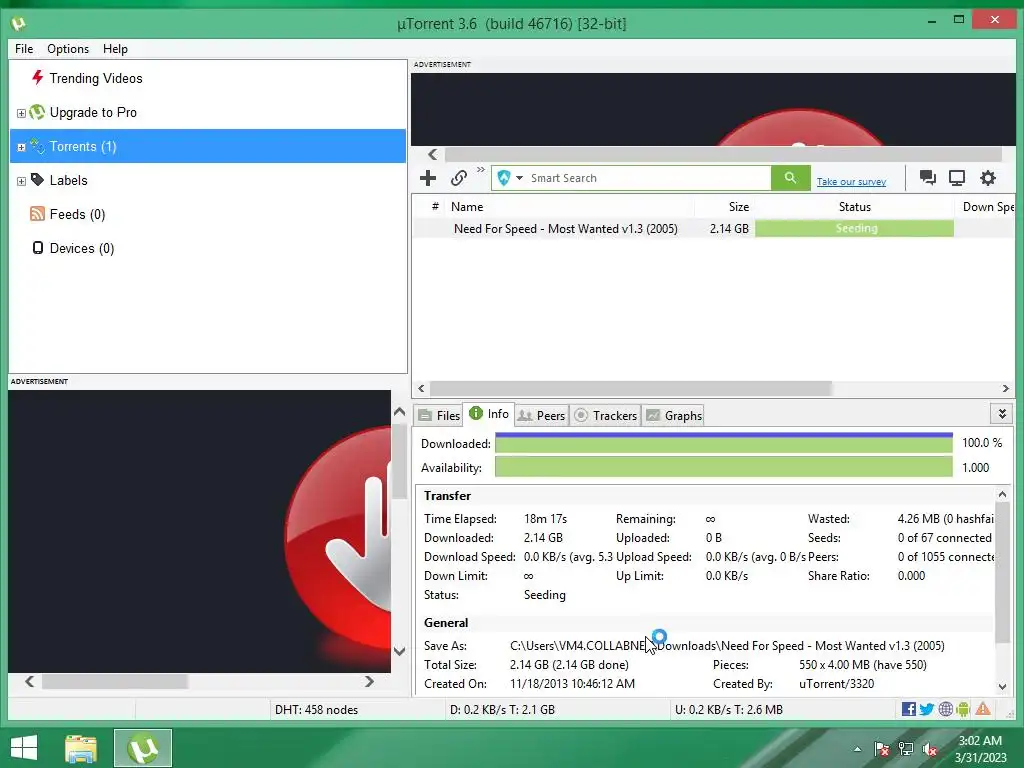Image resolution: width=1024 pixels, height=768 pixels.
Task: Select Upgrade to Pro item
Action: click(x=93, y=112)
